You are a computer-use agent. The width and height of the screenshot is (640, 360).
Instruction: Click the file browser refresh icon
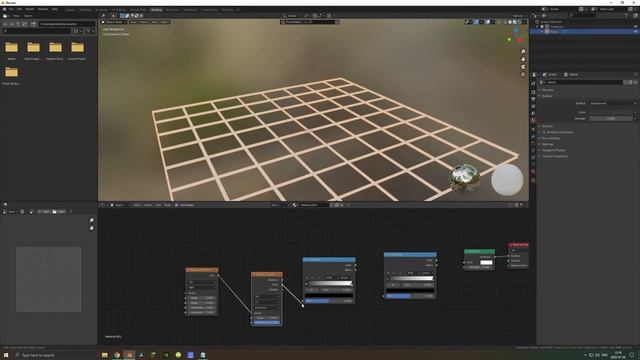[x=24, y=24]
